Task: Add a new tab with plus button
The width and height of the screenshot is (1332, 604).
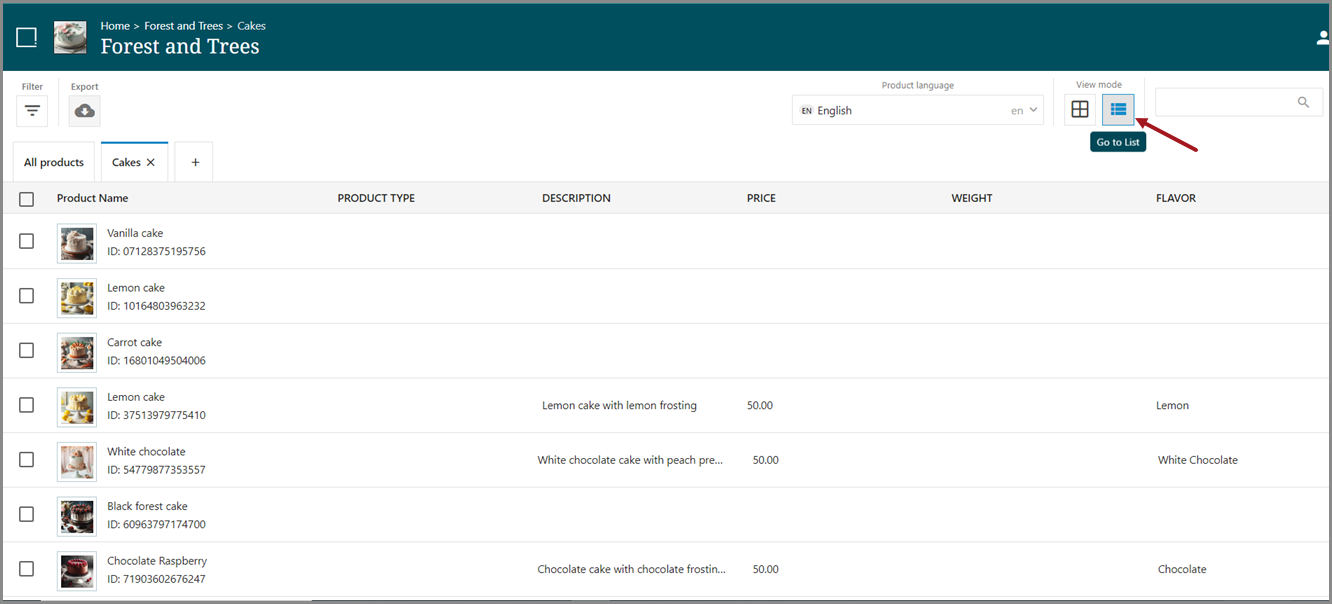Action: tap(195, 162)
